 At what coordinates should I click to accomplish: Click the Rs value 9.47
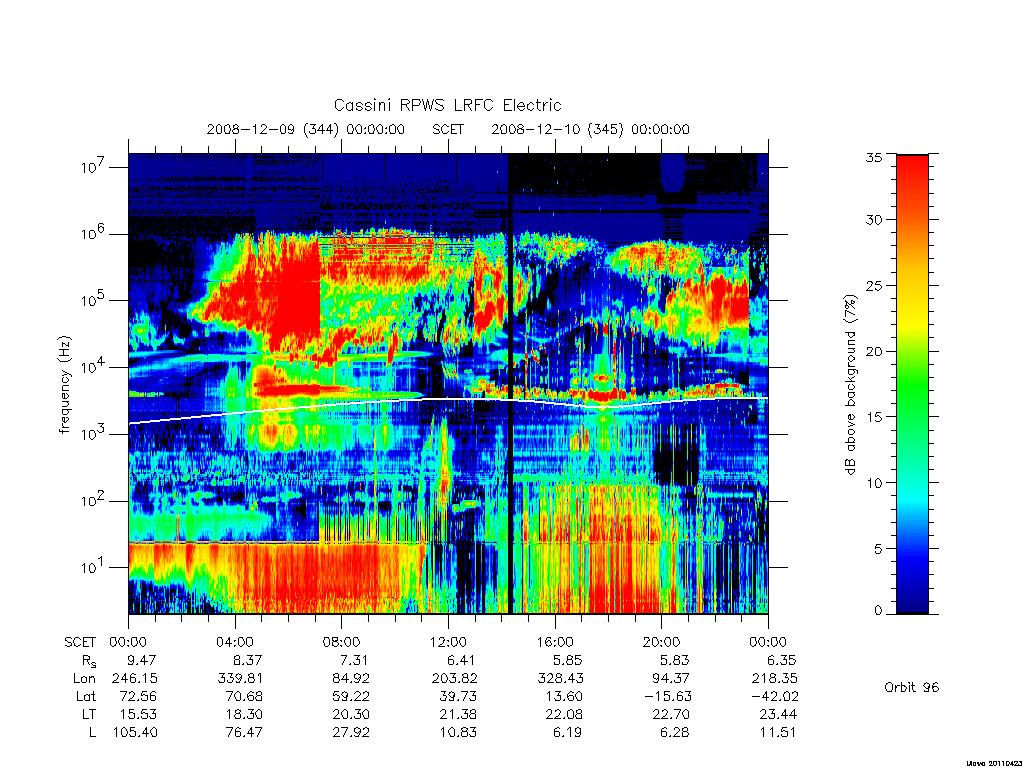143,660
